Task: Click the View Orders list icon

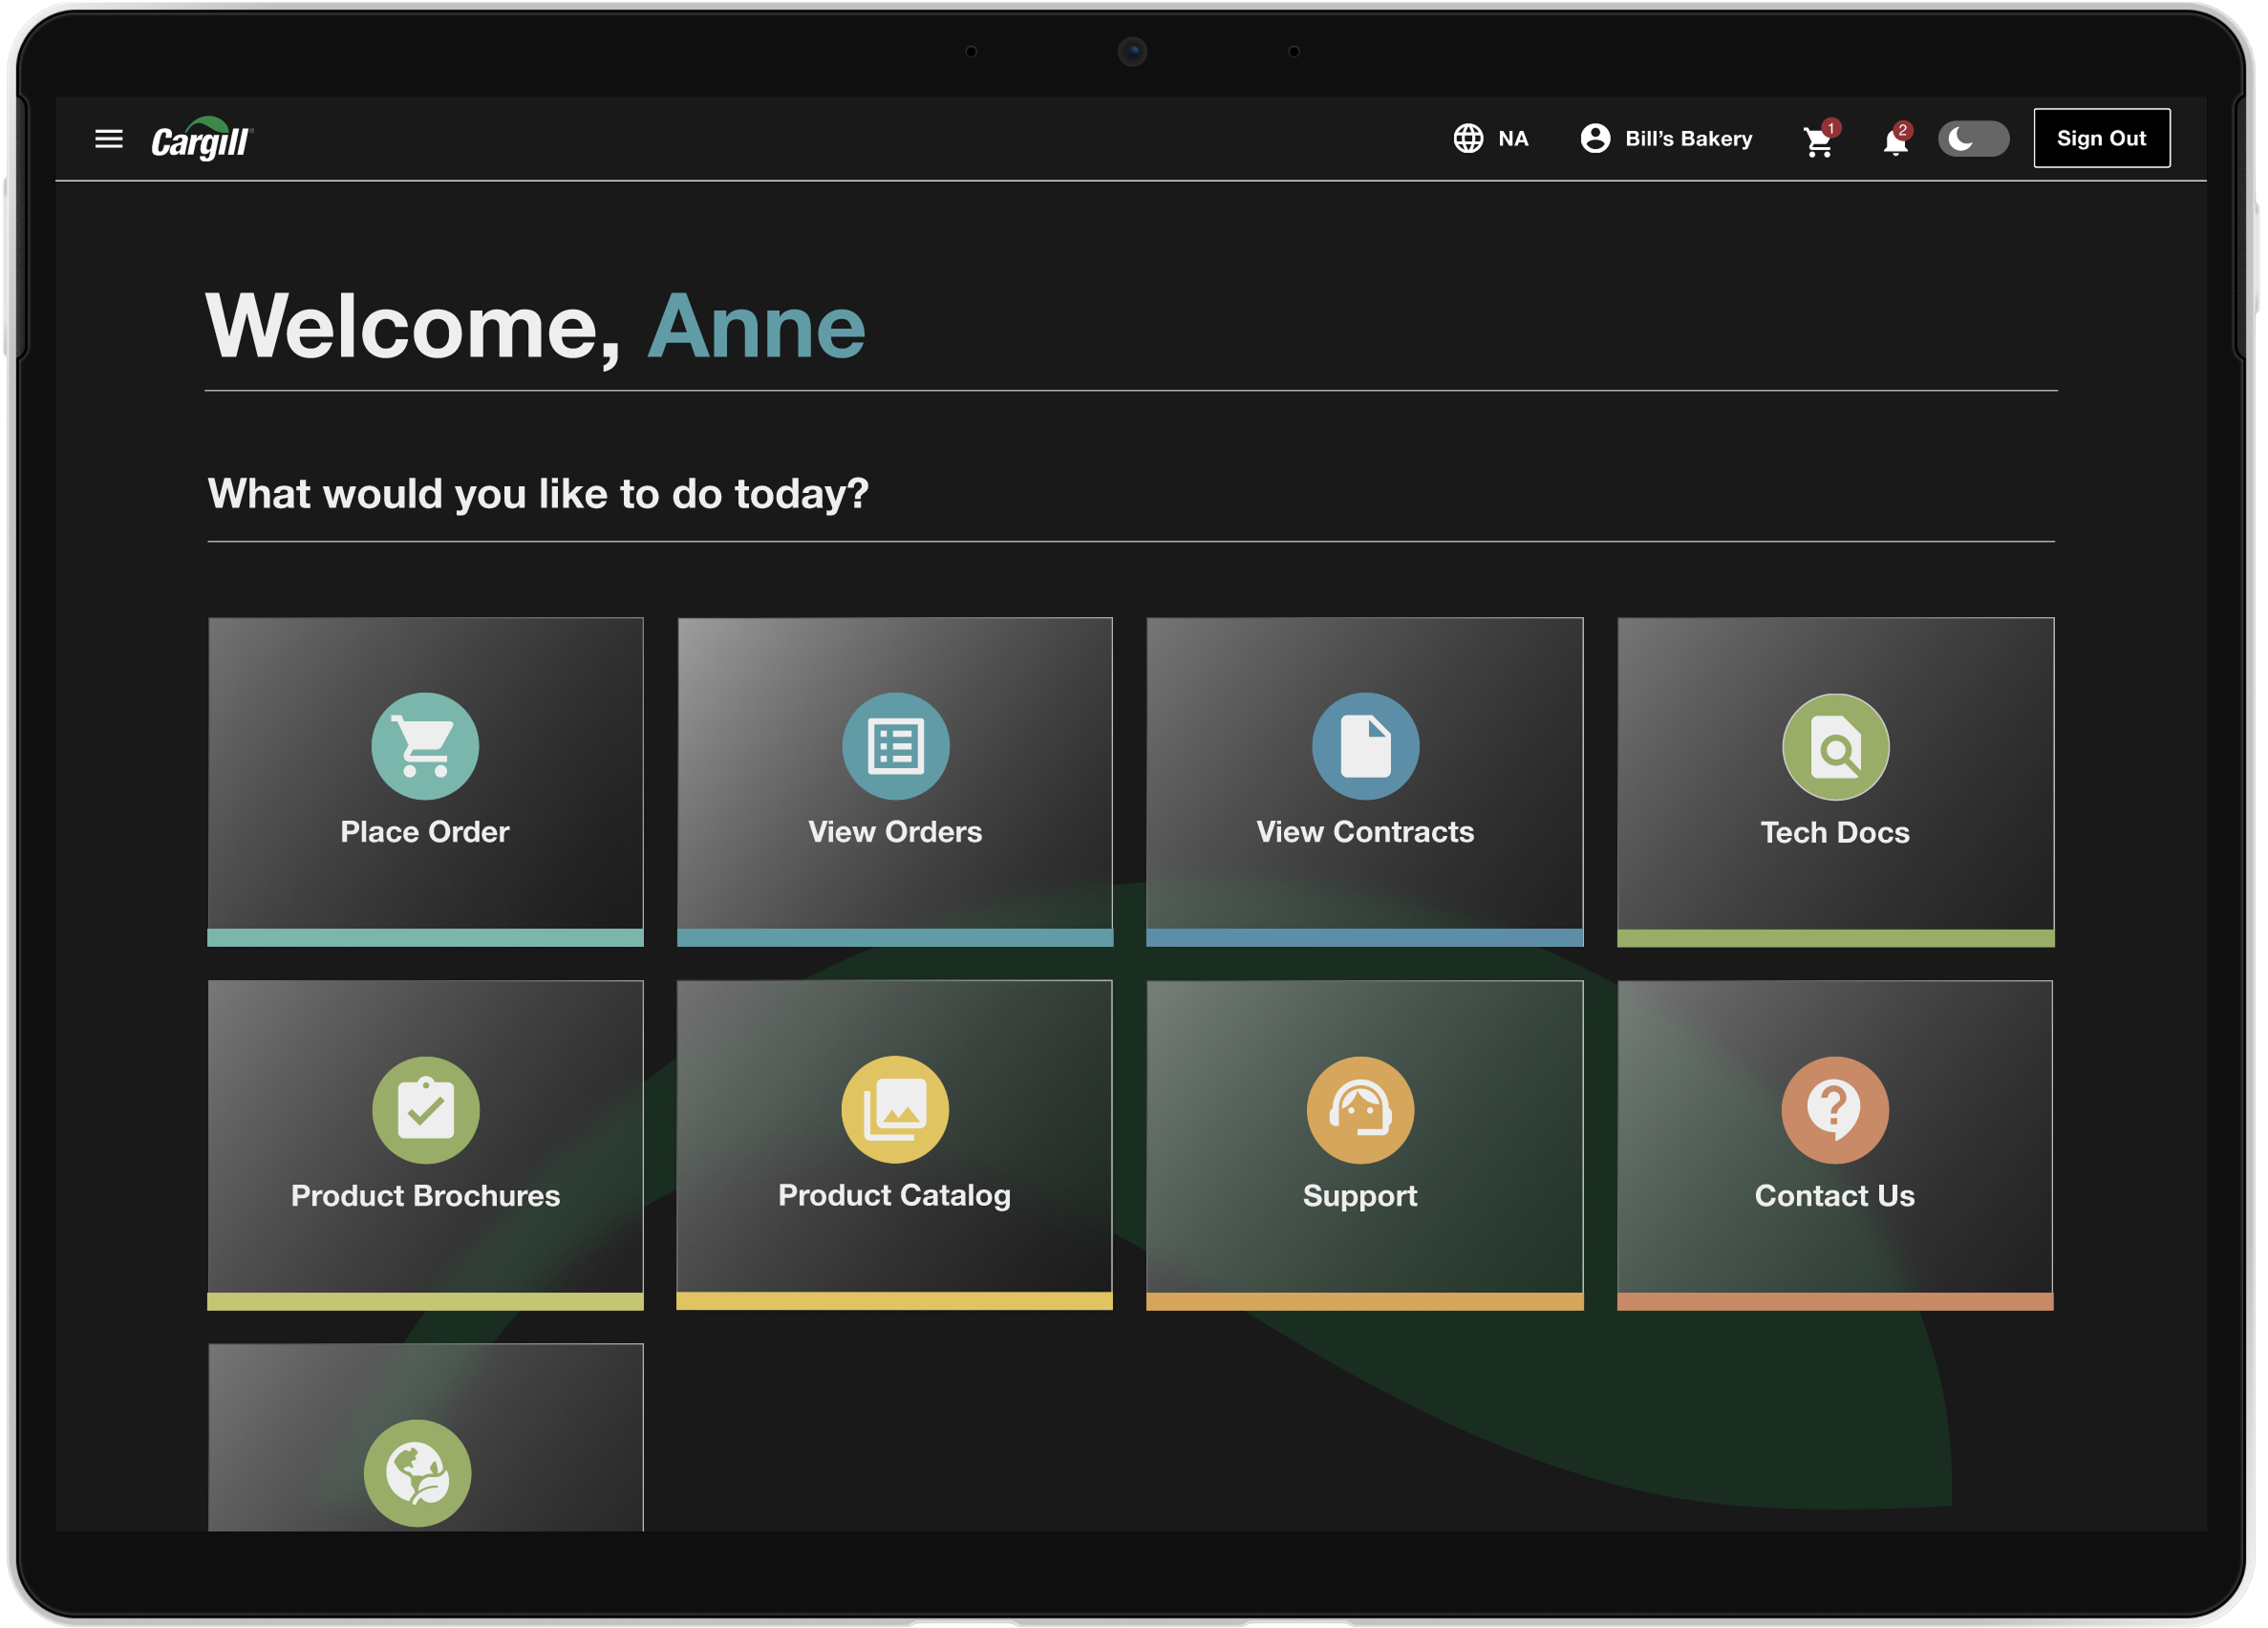Action: pyautogui.click(x=895, y=746)
